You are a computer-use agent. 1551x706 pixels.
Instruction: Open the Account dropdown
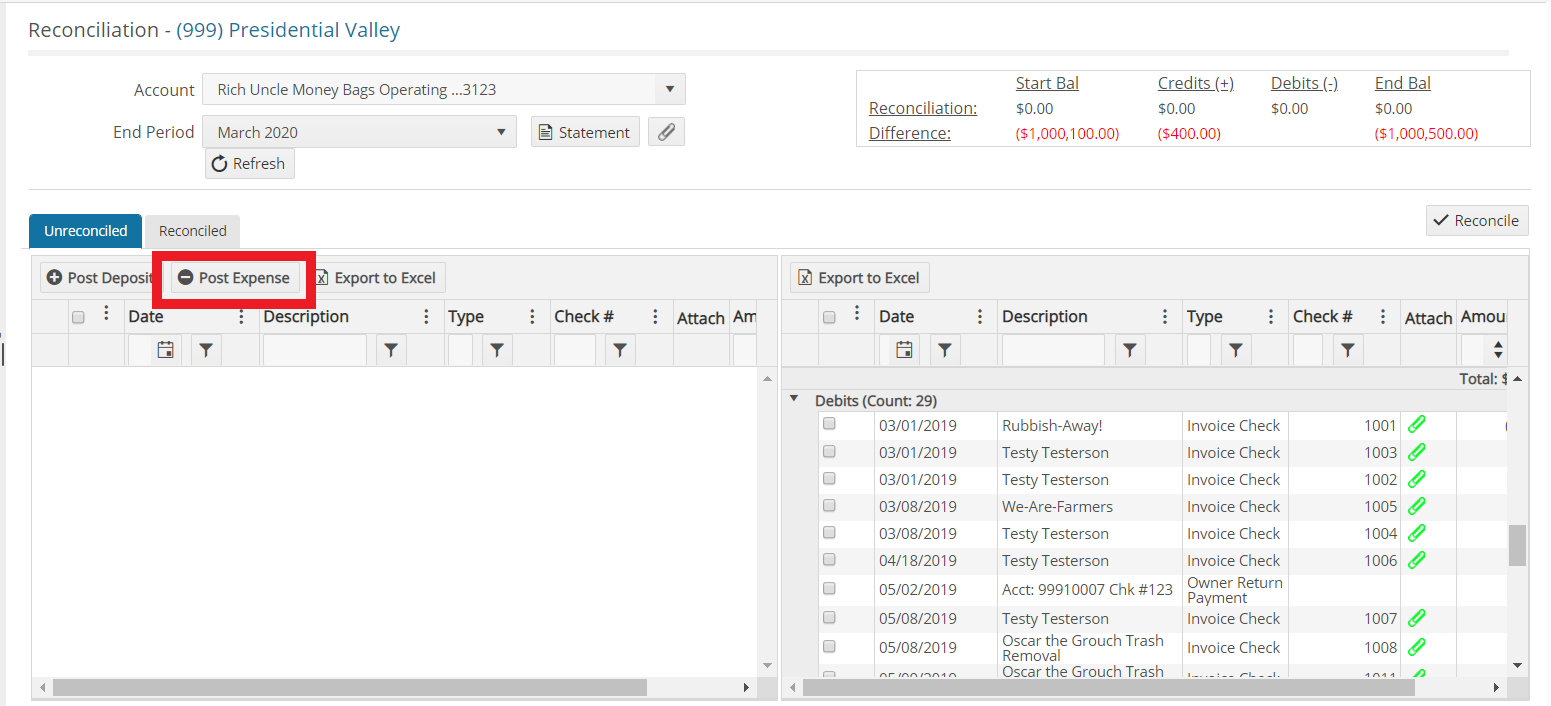(444, 89)
